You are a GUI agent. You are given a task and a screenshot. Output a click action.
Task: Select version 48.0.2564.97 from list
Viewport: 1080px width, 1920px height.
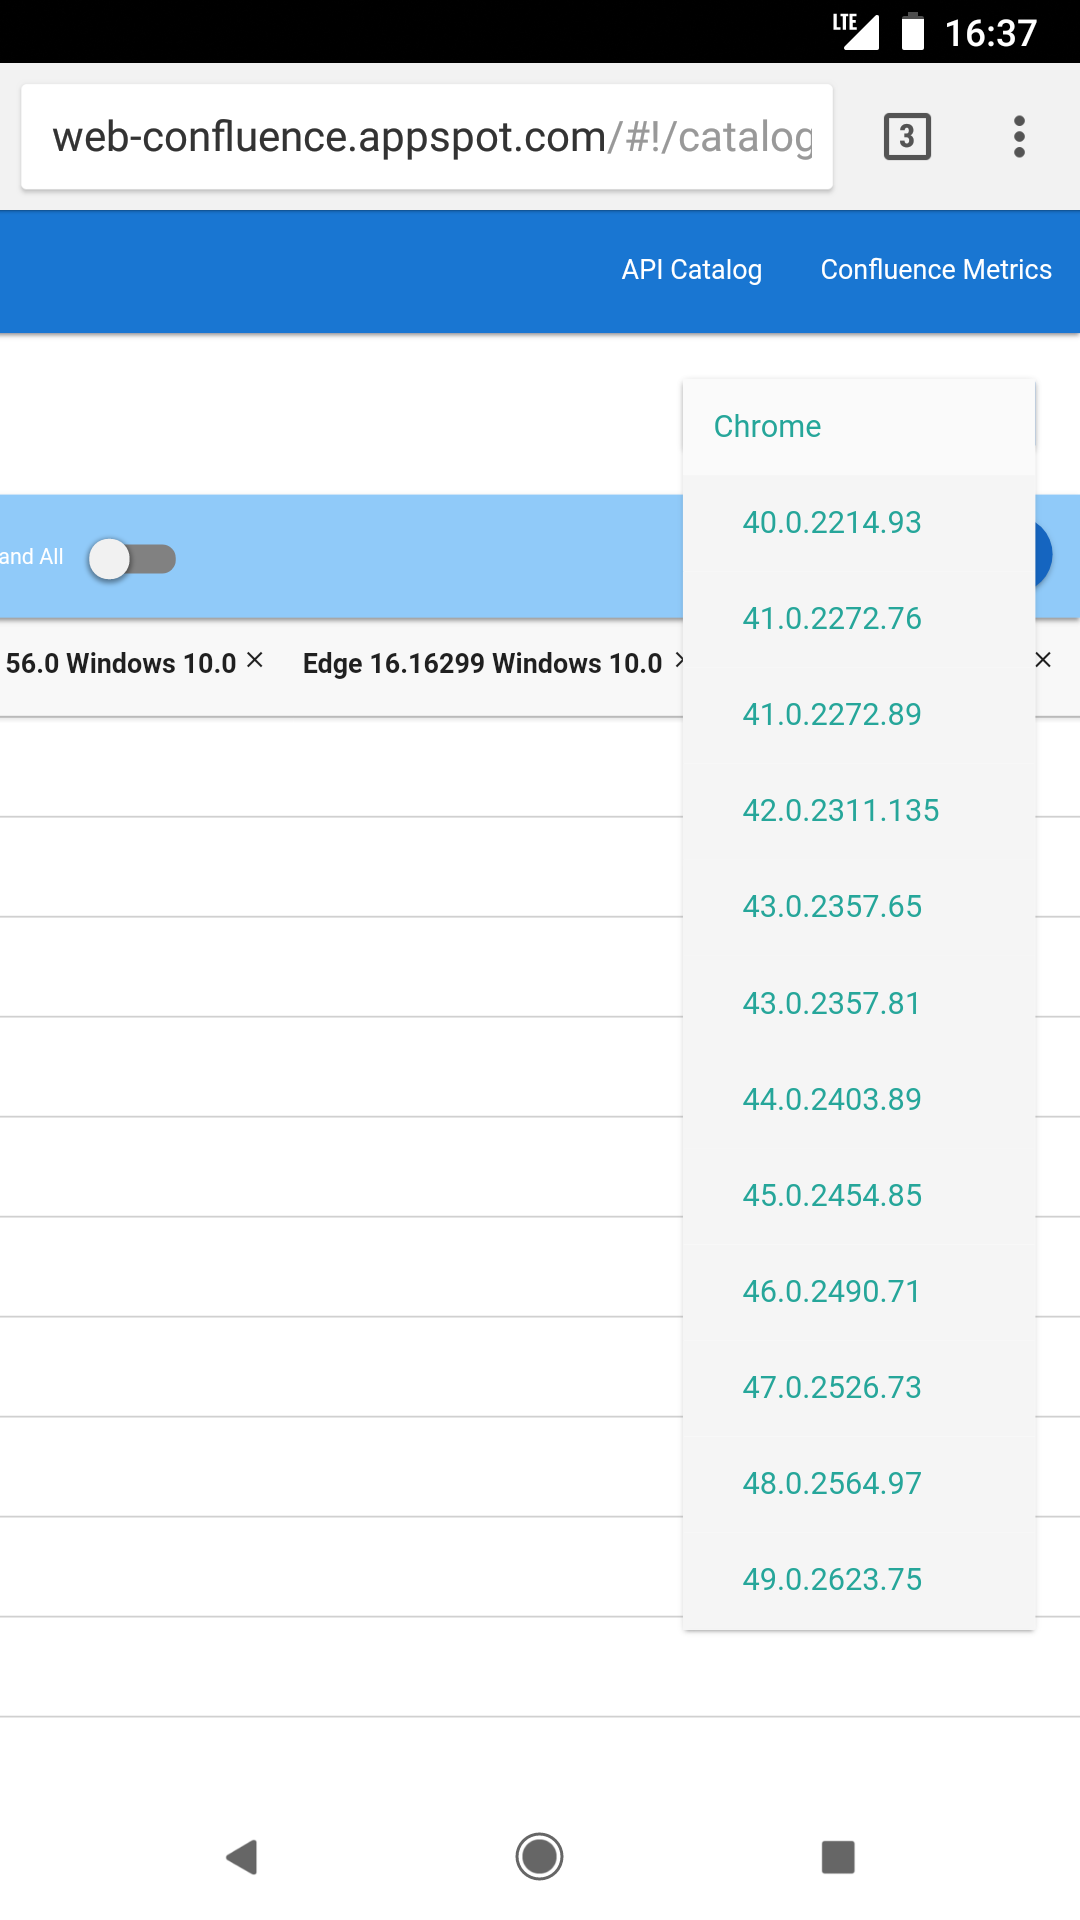[859, 1483]
